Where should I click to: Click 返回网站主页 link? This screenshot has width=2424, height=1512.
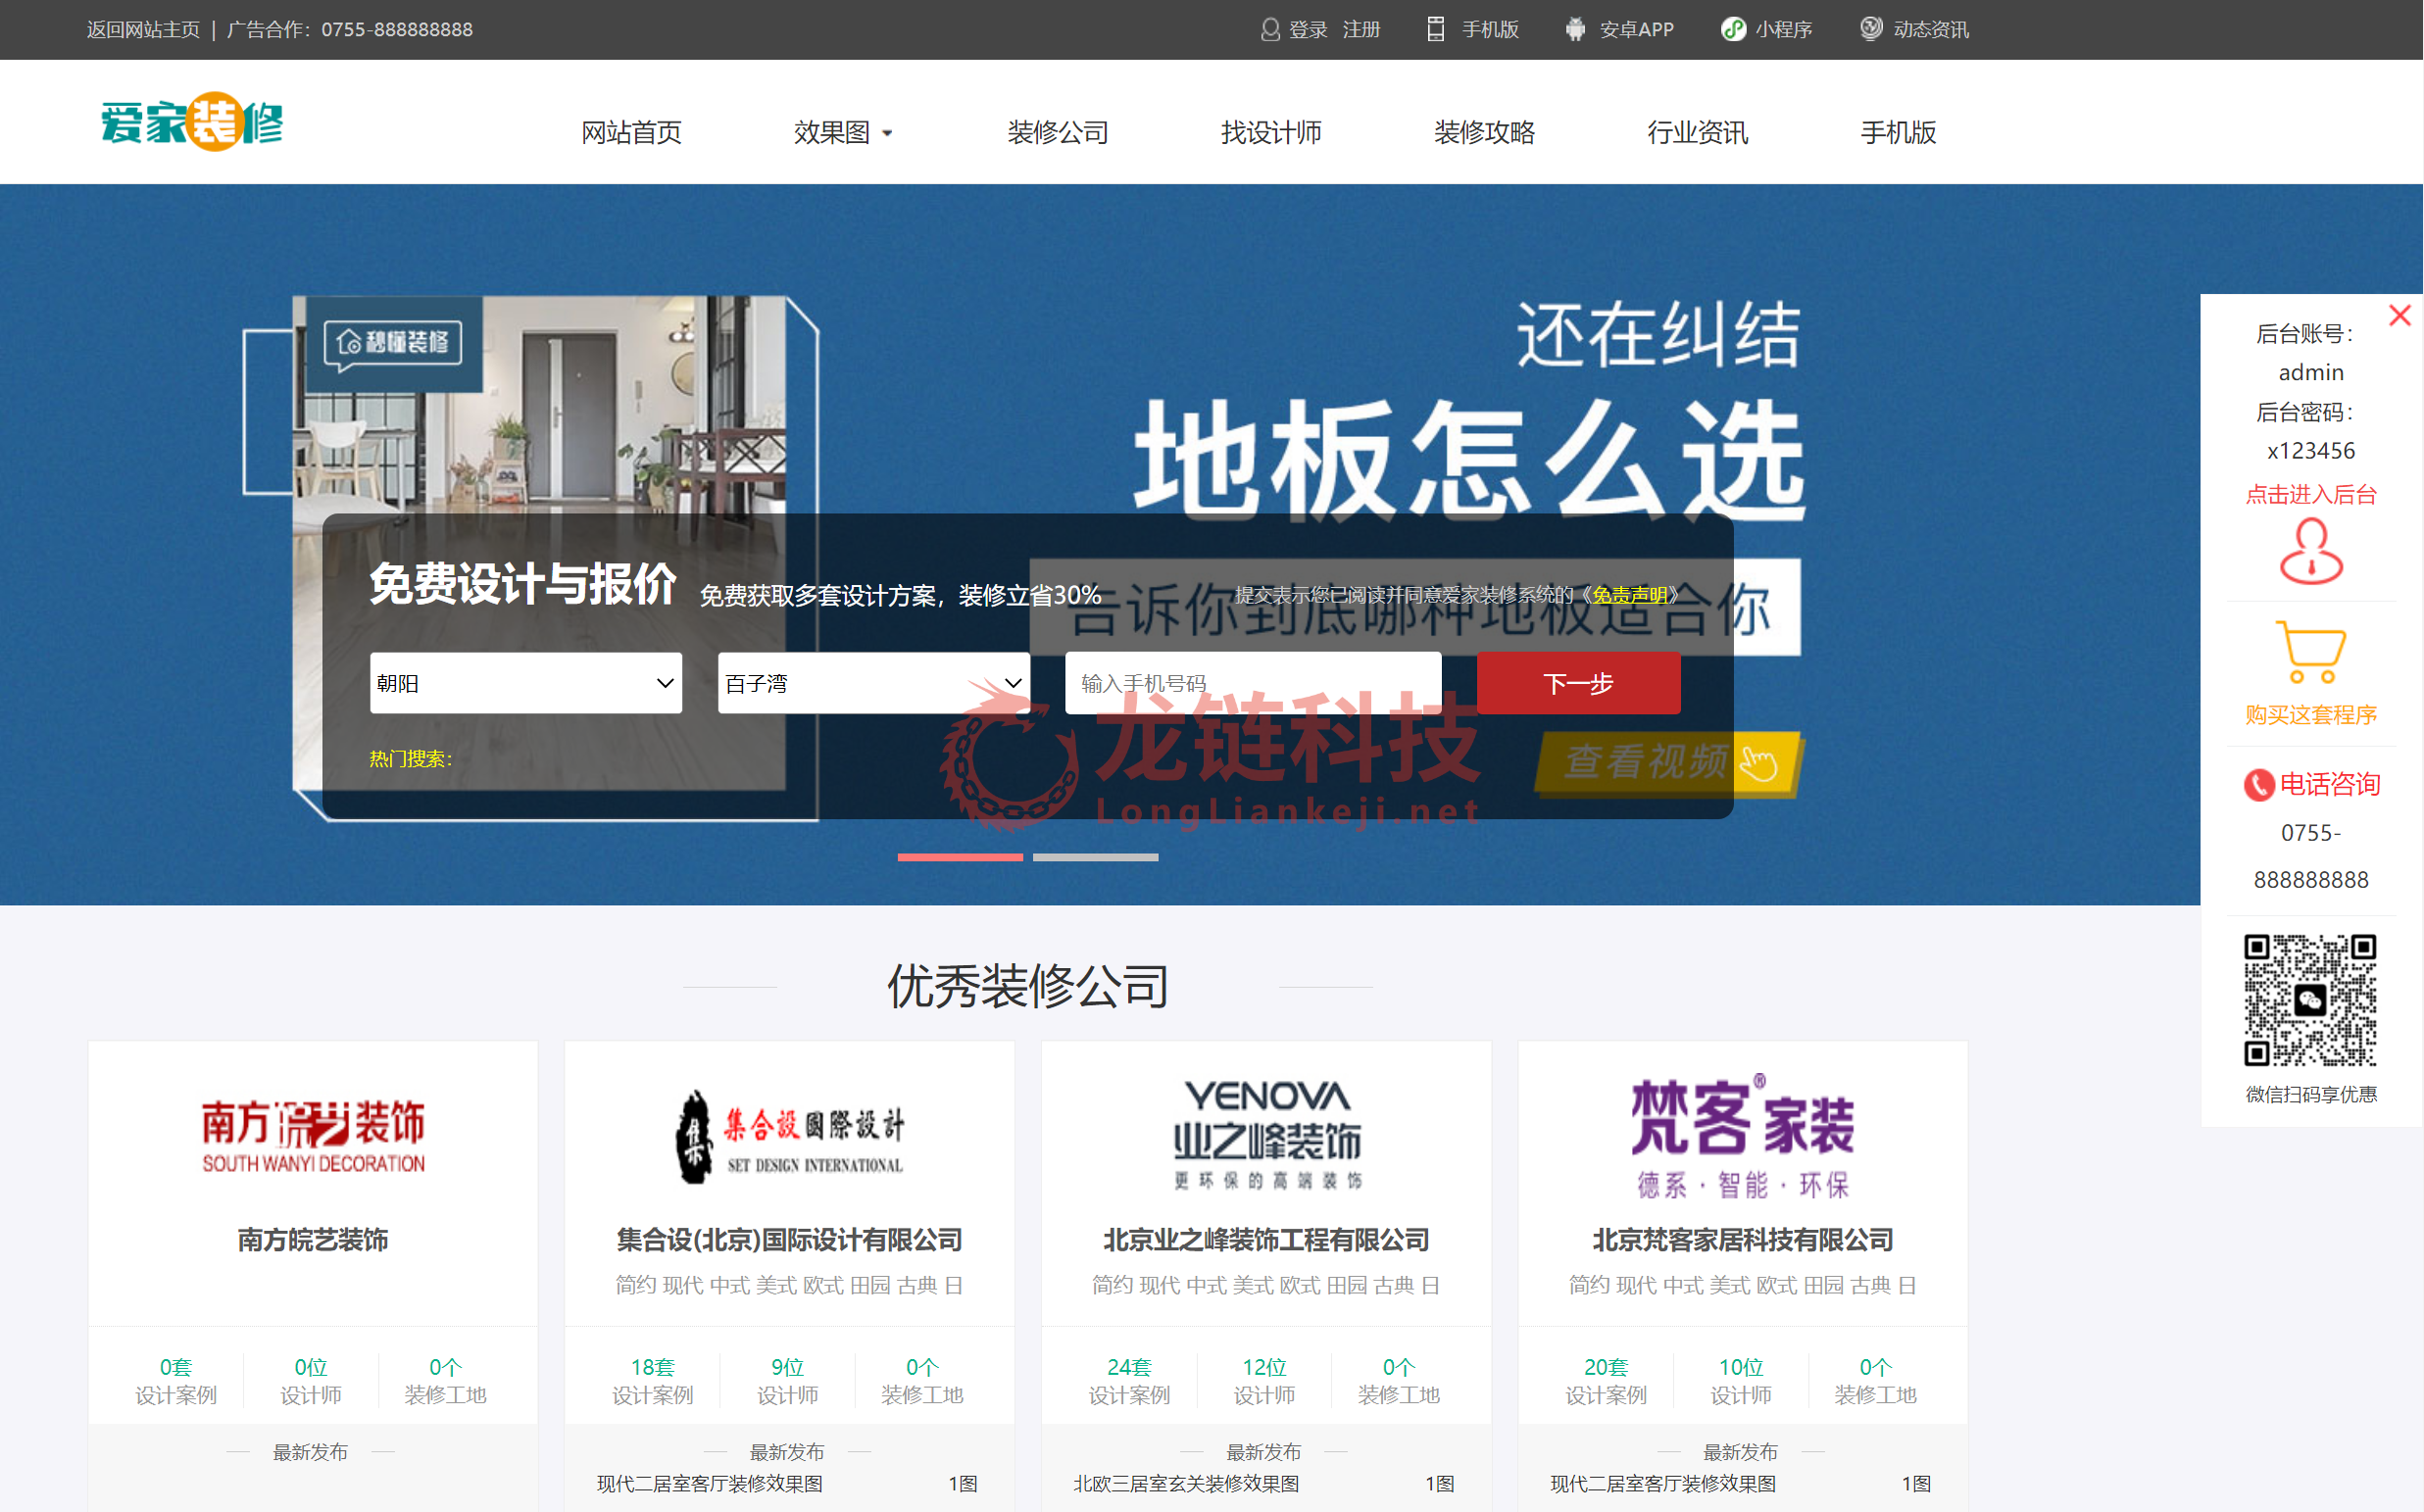tap(143, 30)
